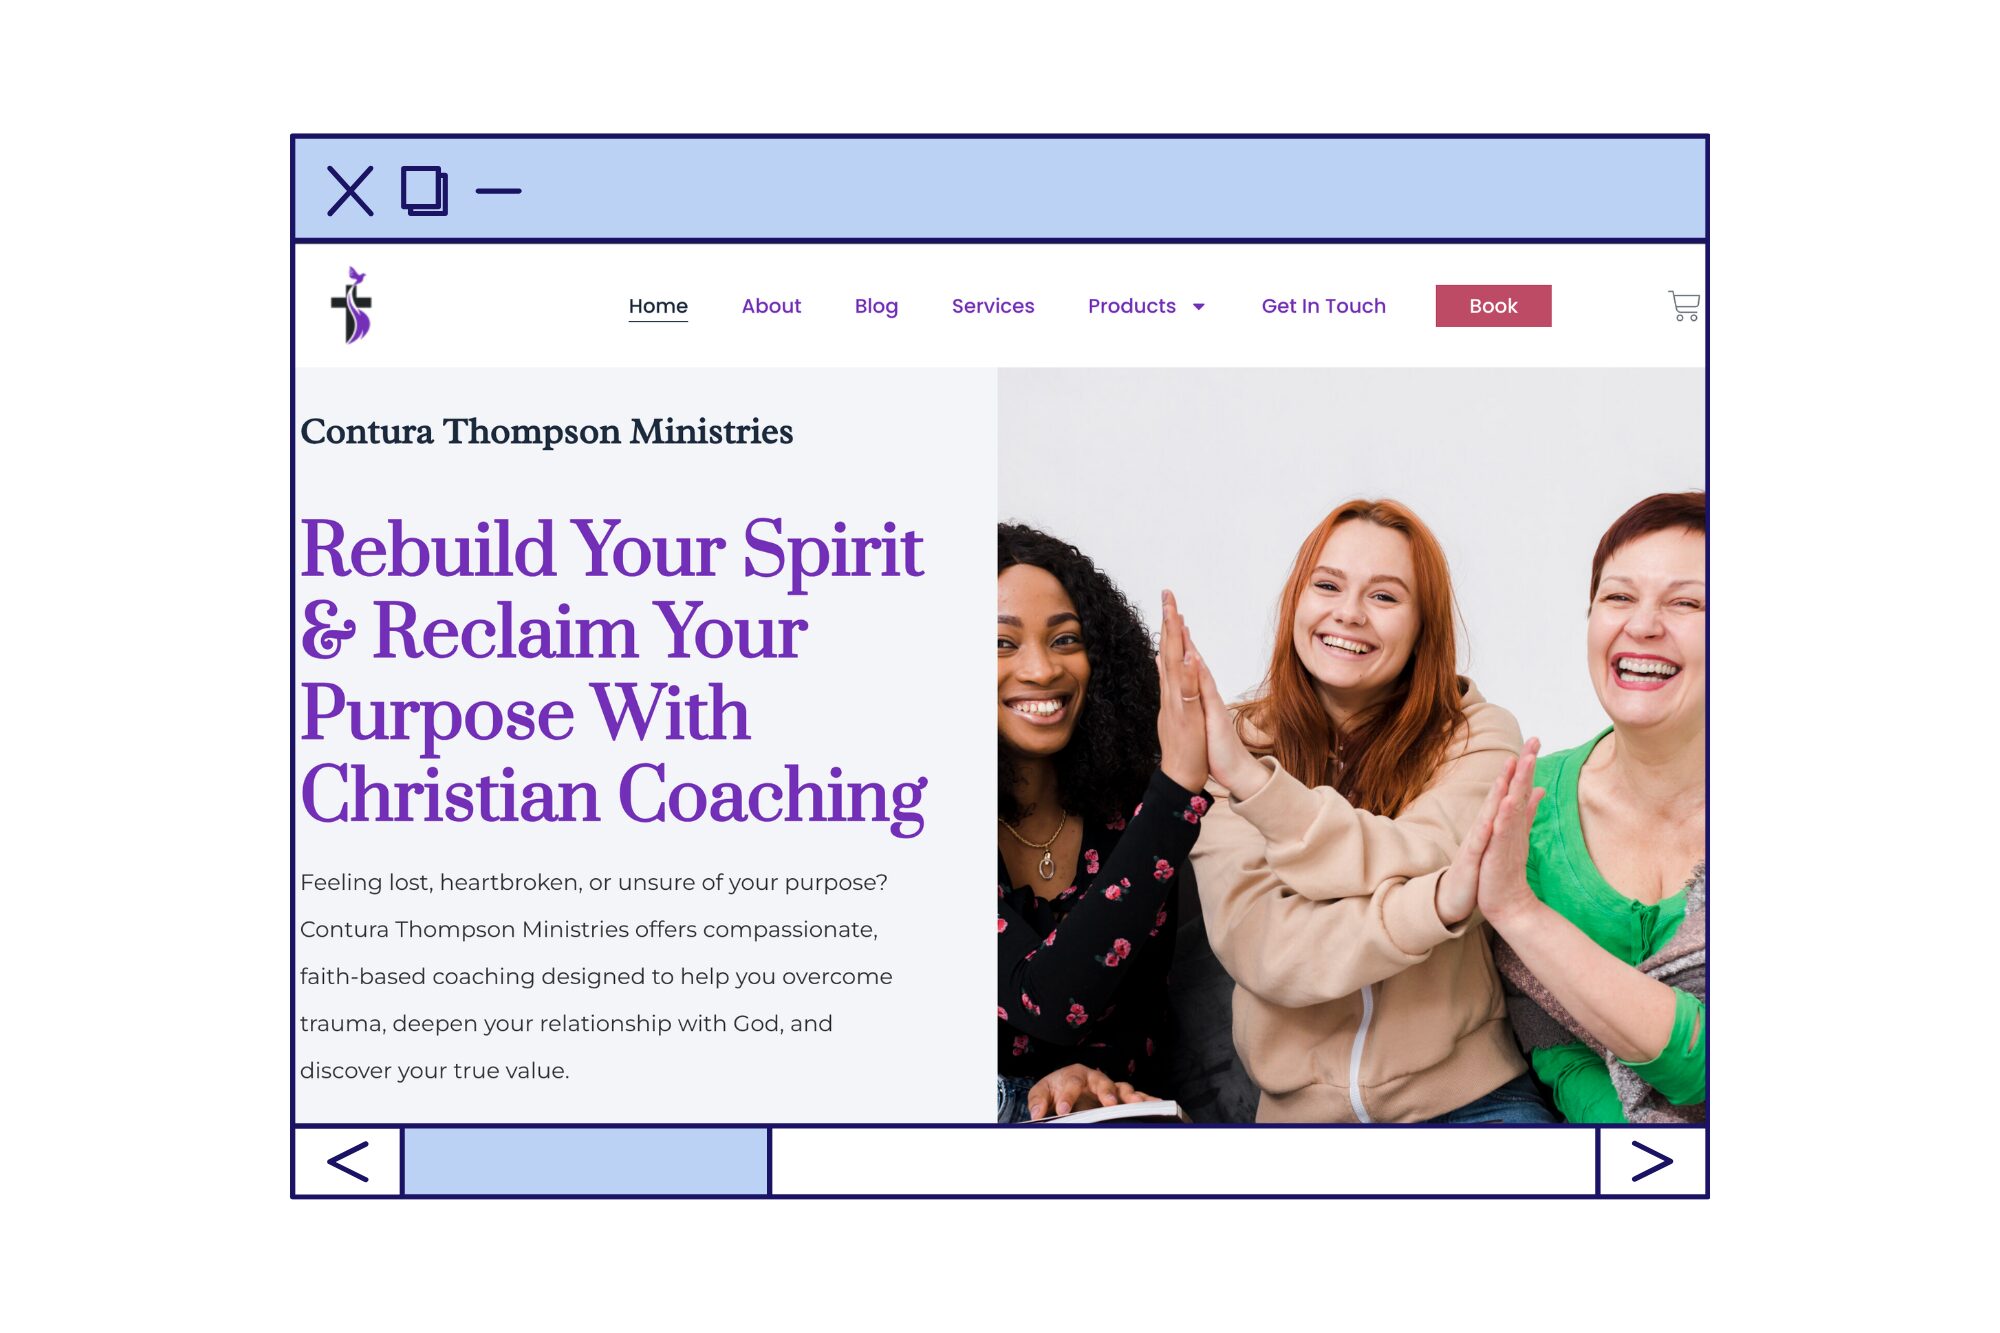Click the empty scrollbar track area
This screenshot has width=2000, height=1333.
(1184, 1161)
